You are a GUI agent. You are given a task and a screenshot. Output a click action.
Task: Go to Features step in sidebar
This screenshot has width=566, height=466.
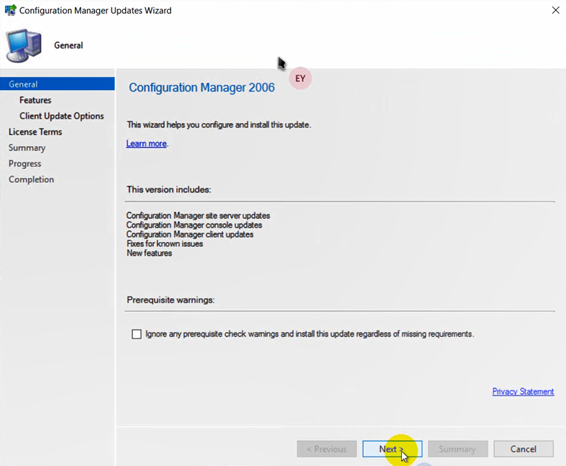click(x=35, y=100)
